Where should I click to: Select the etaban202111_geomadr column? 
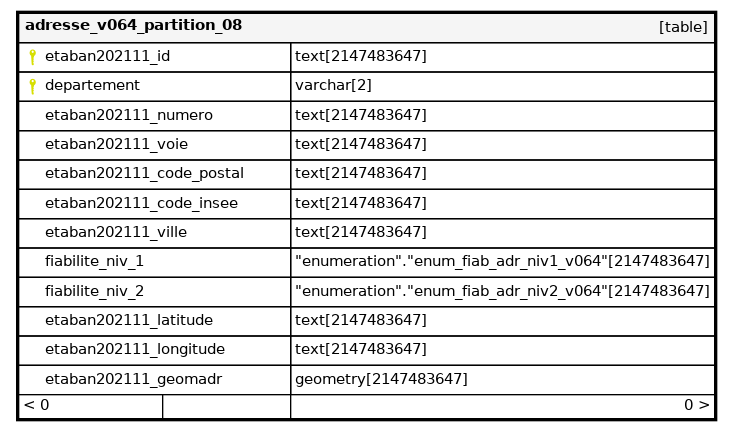(x=133, y=379)
